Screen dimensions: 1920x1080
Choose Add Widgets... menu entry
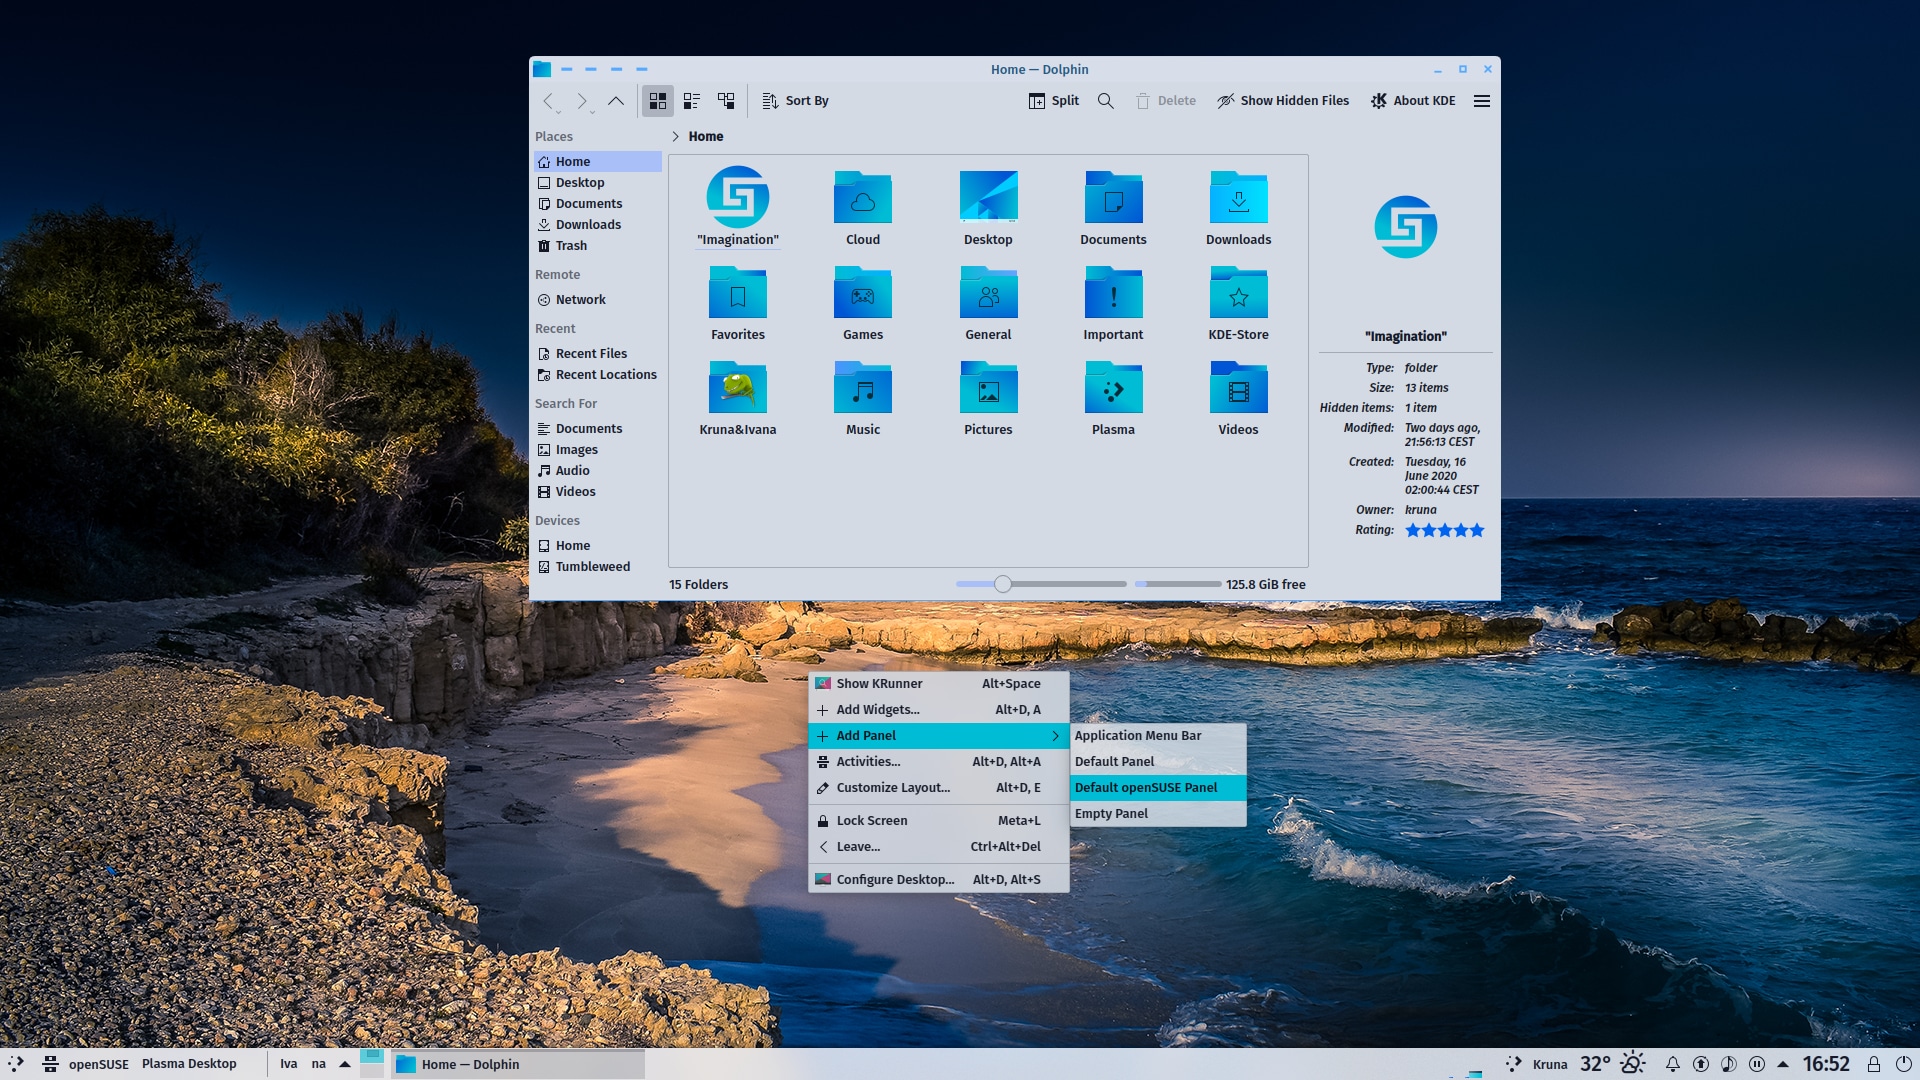(938, 710)
